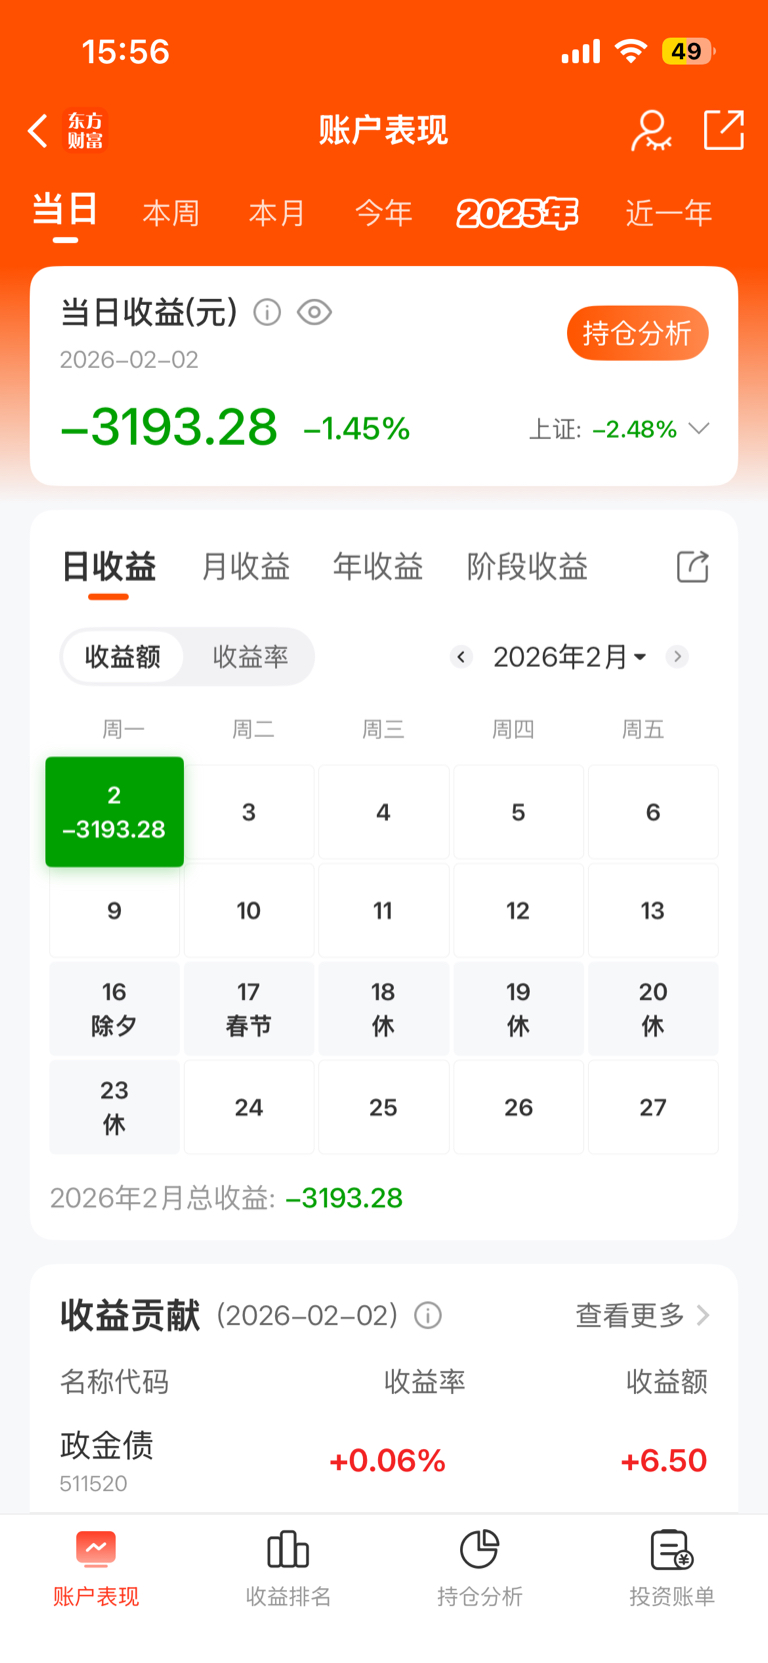This screenshot has height=1663, width=768.
Task: Open info icon next to 收益贡献 date
Action: point(428,1315)
